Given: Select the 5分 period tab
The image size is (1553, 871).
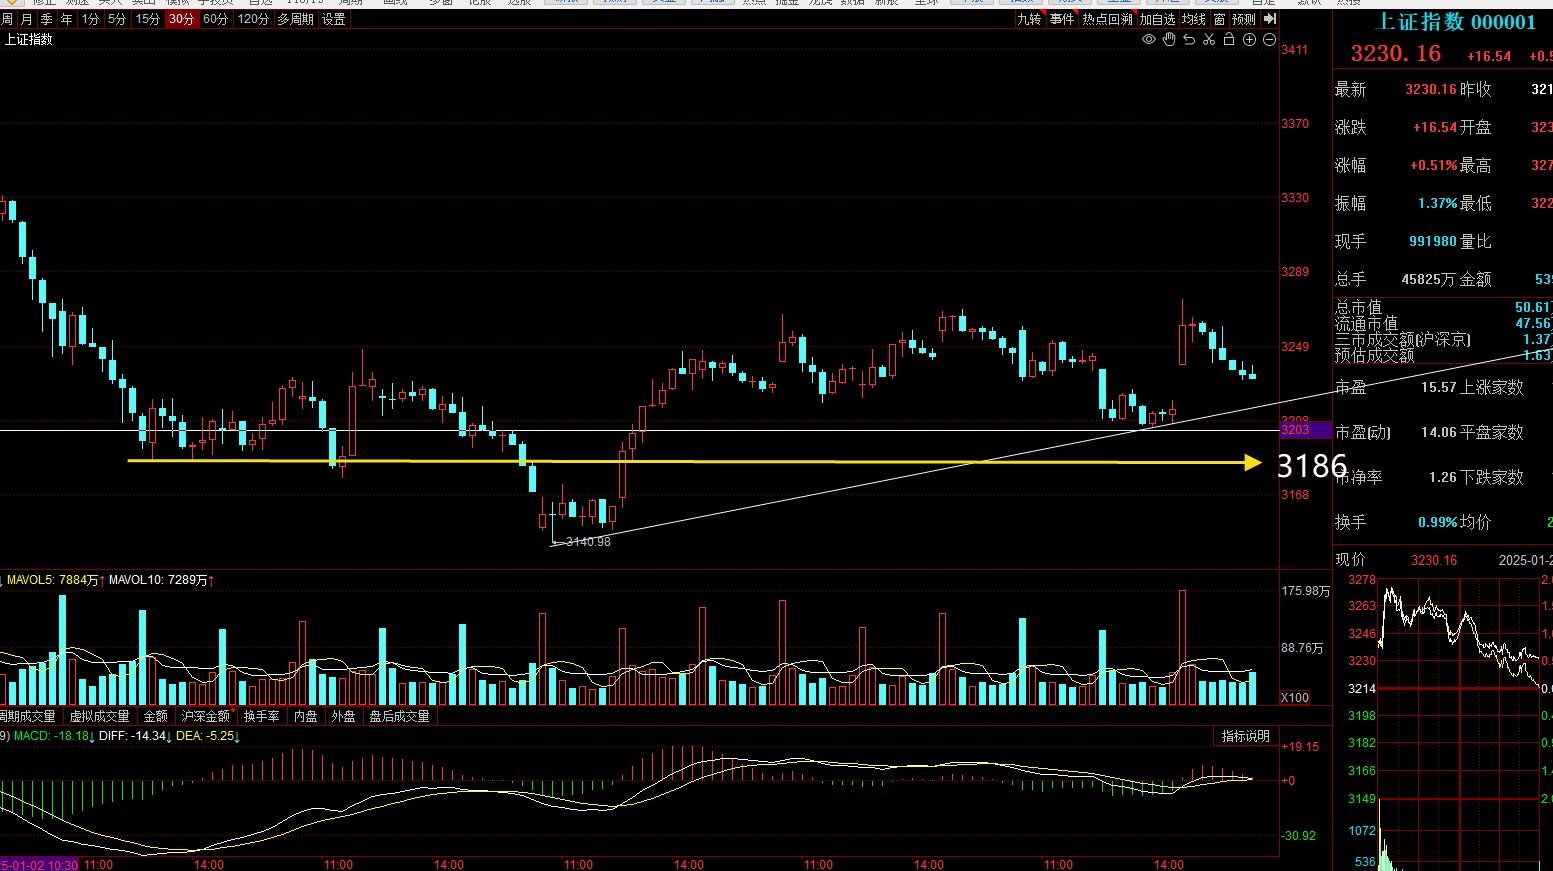Looking at the screenshot, I should coord(117,19).
